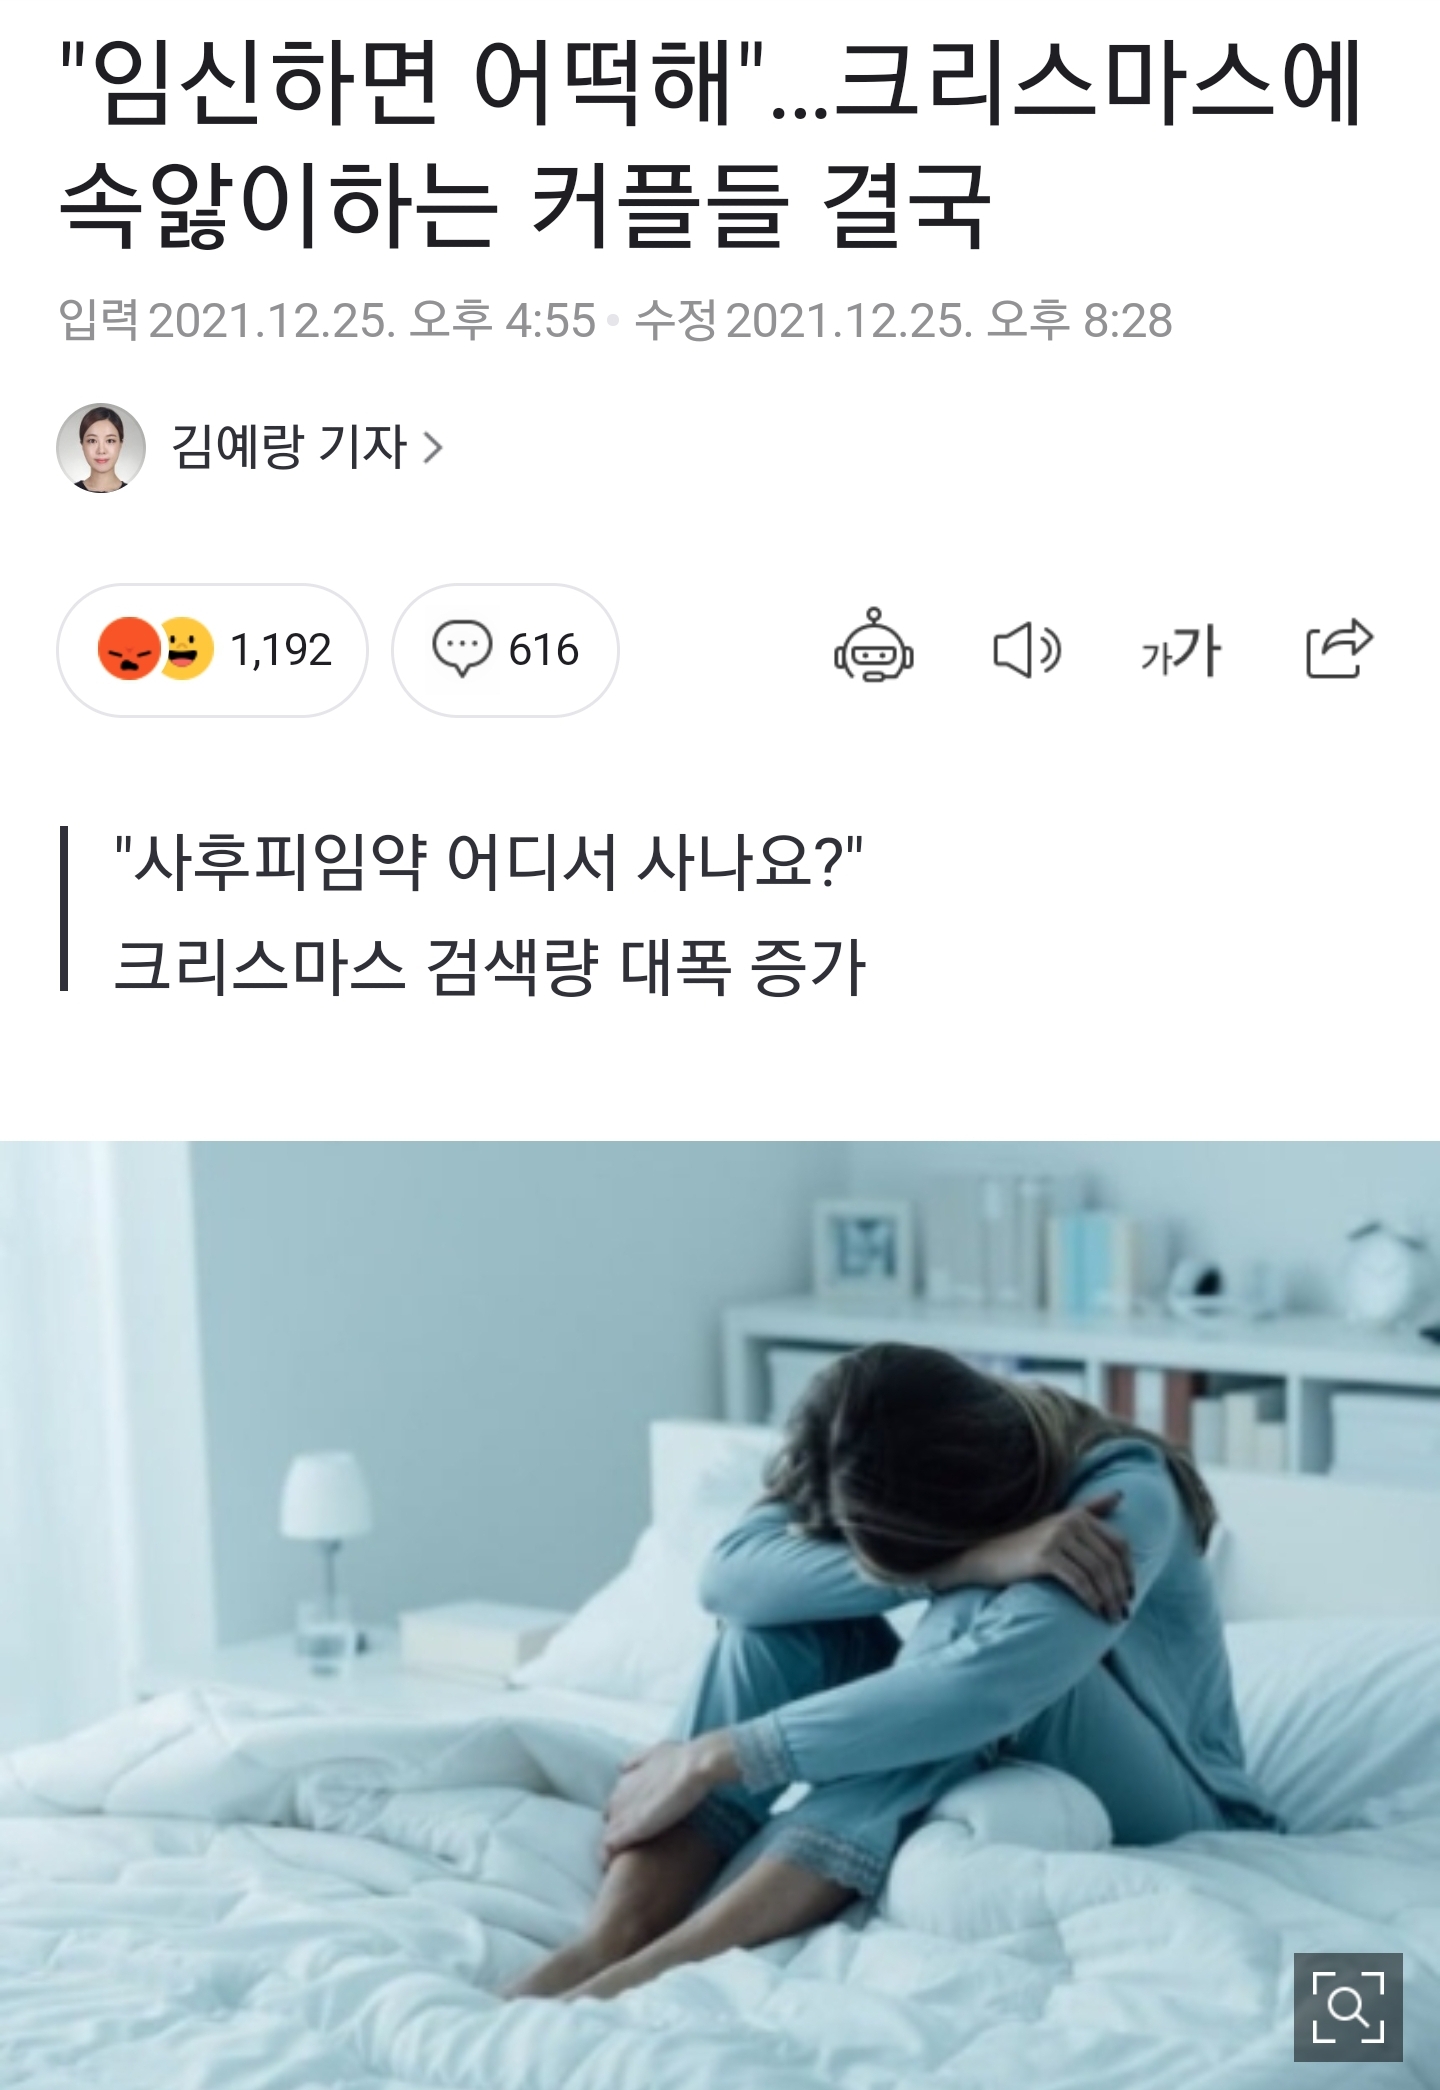Screen dimensions: 1440x2090
Task: Open font size adjuster 가가
Action: tap(1181, 650)
